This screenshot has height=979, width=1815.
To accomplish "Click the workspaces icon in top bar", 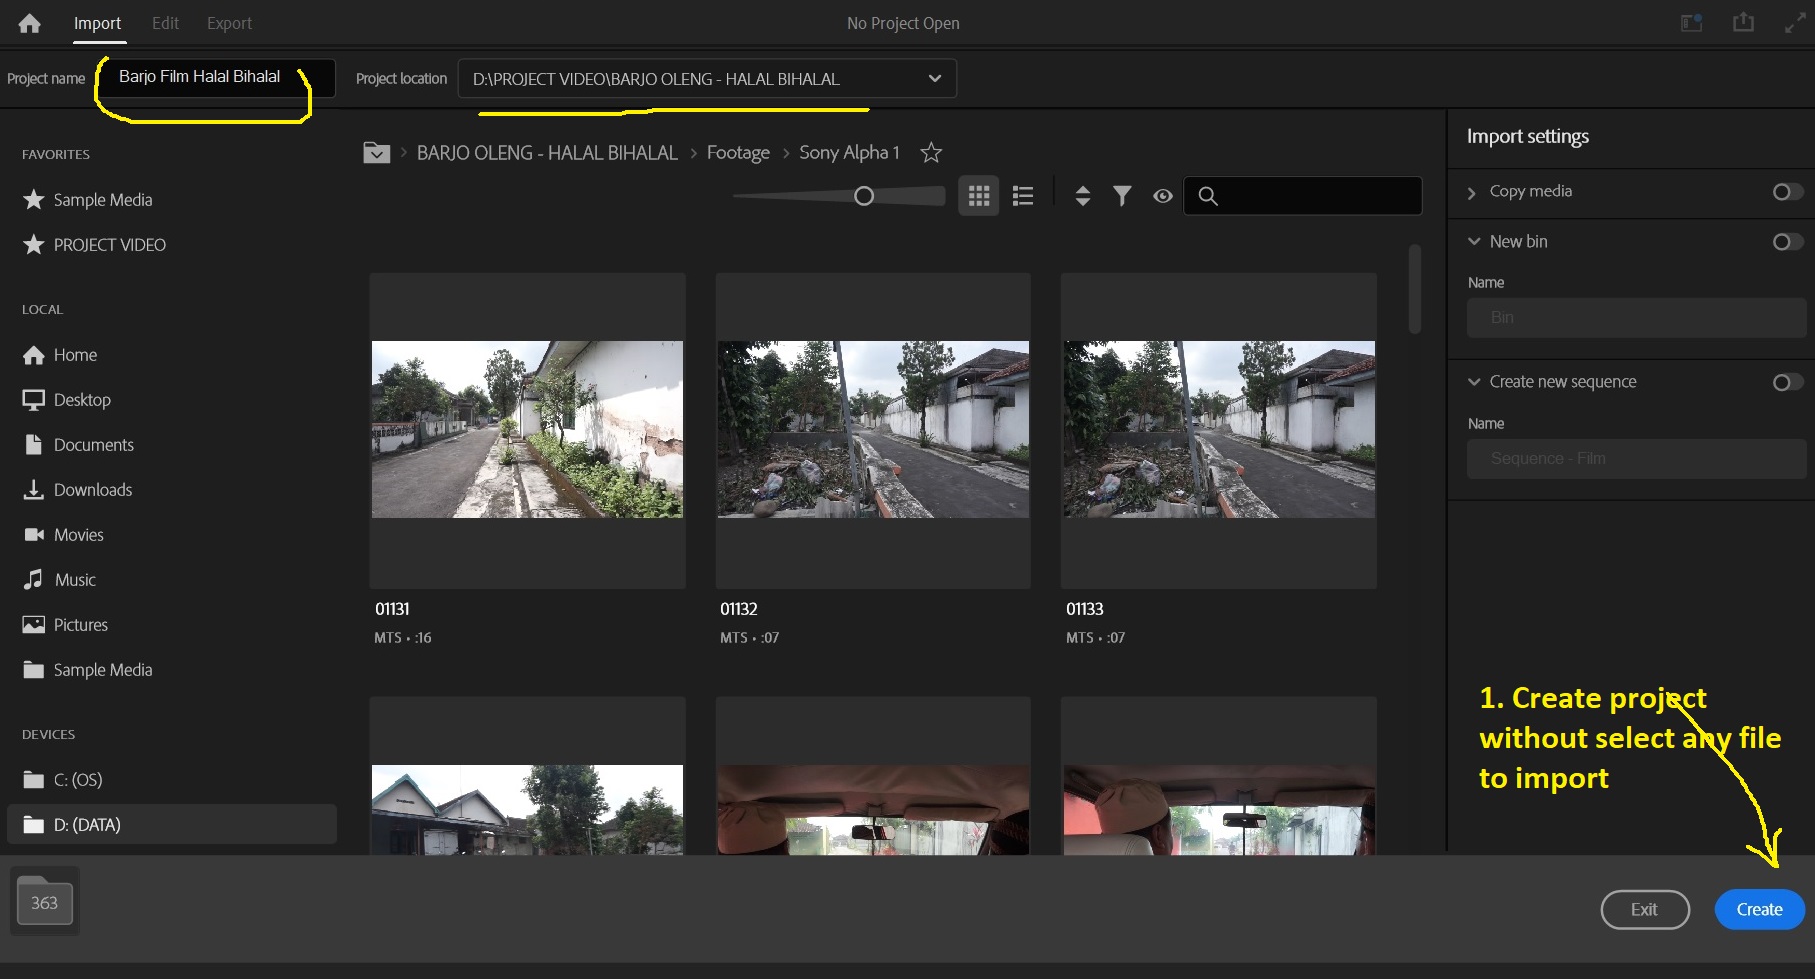I will (x=1691, y=23).
